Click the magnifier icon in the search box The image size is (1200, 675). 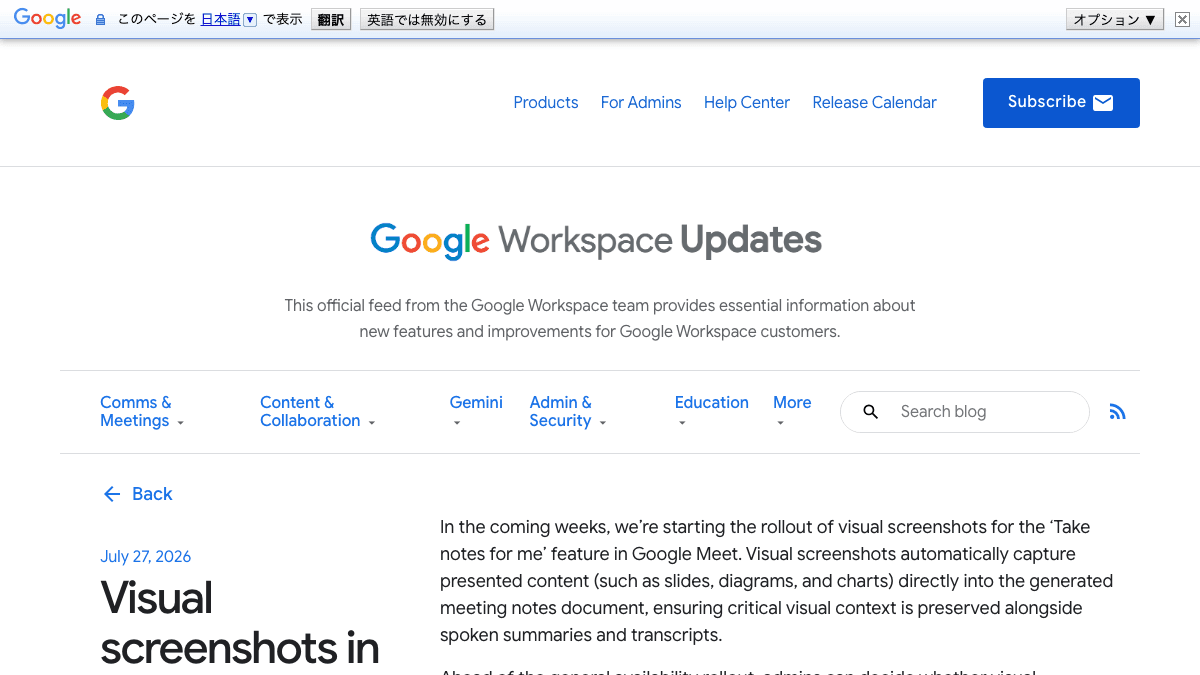[871, 412]
